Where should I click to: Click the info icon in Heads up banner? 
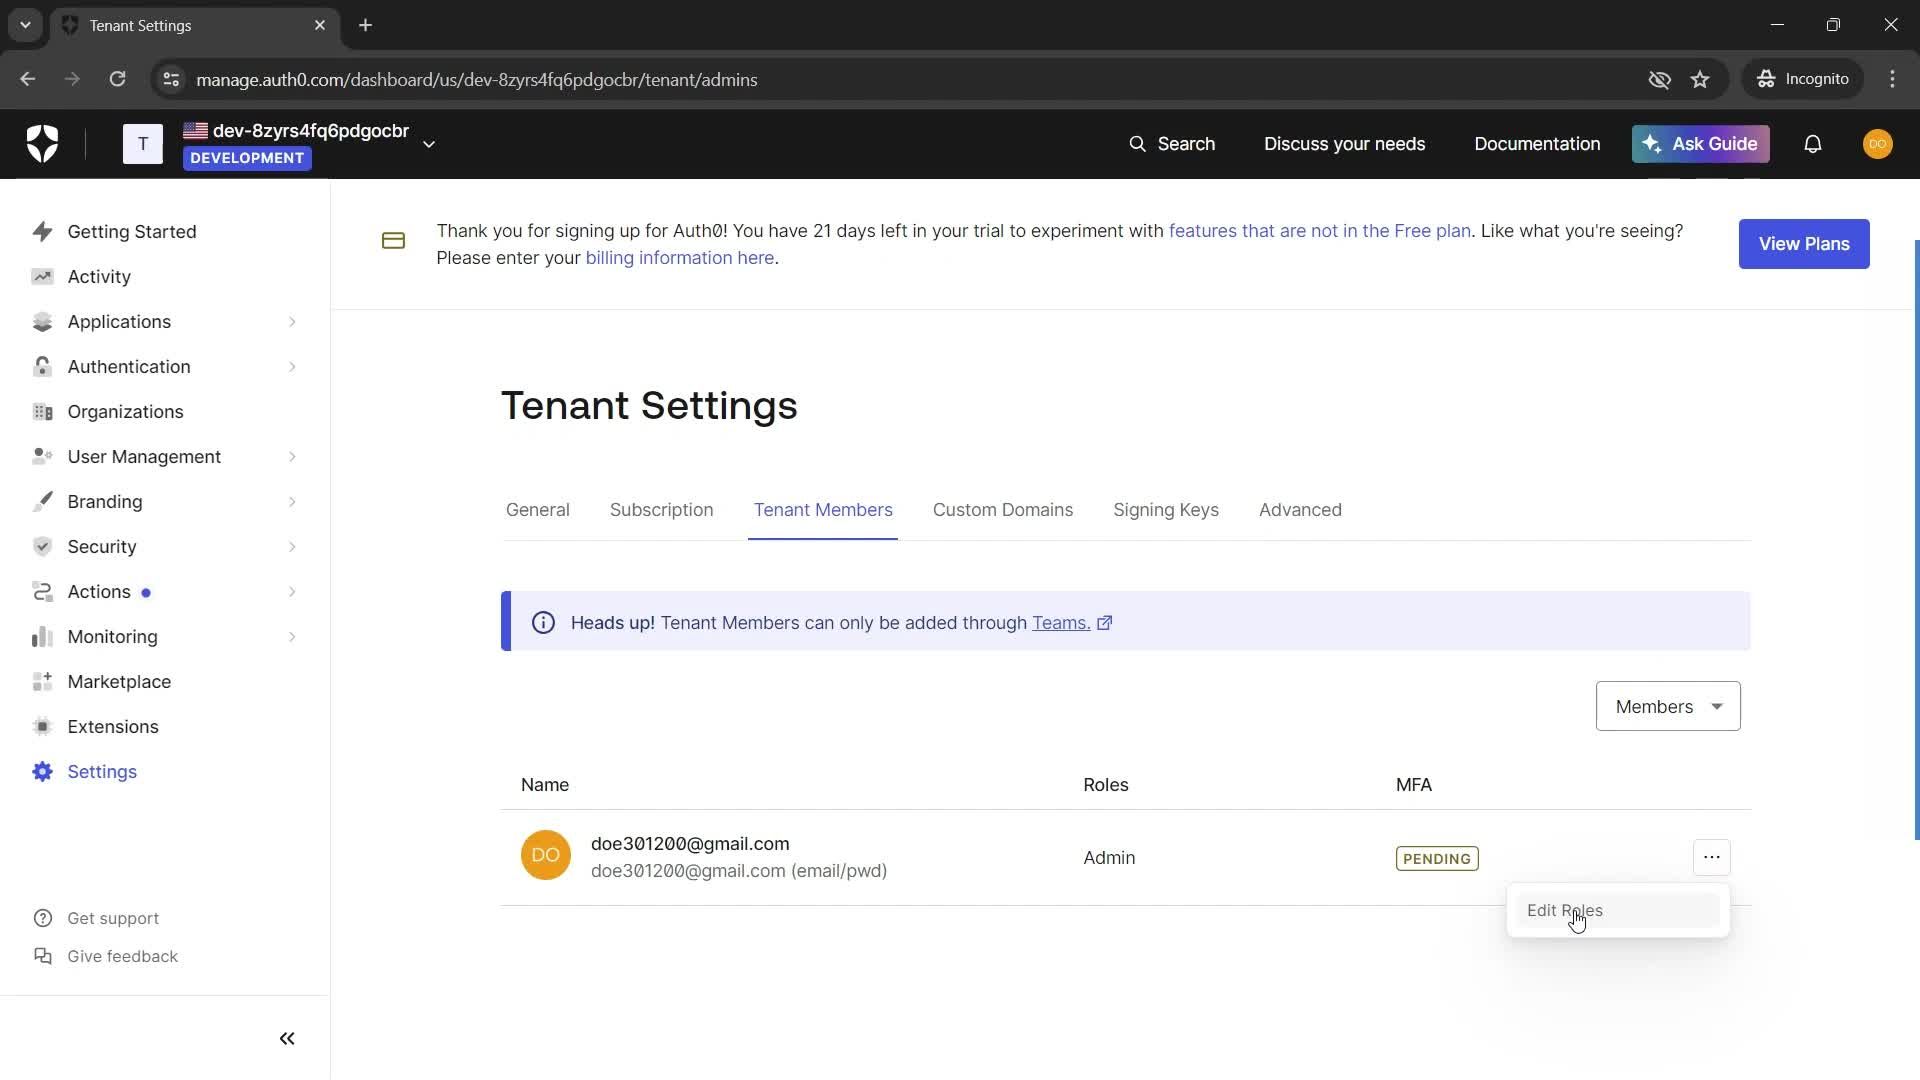pyautogui.click(x=543, y=623)
